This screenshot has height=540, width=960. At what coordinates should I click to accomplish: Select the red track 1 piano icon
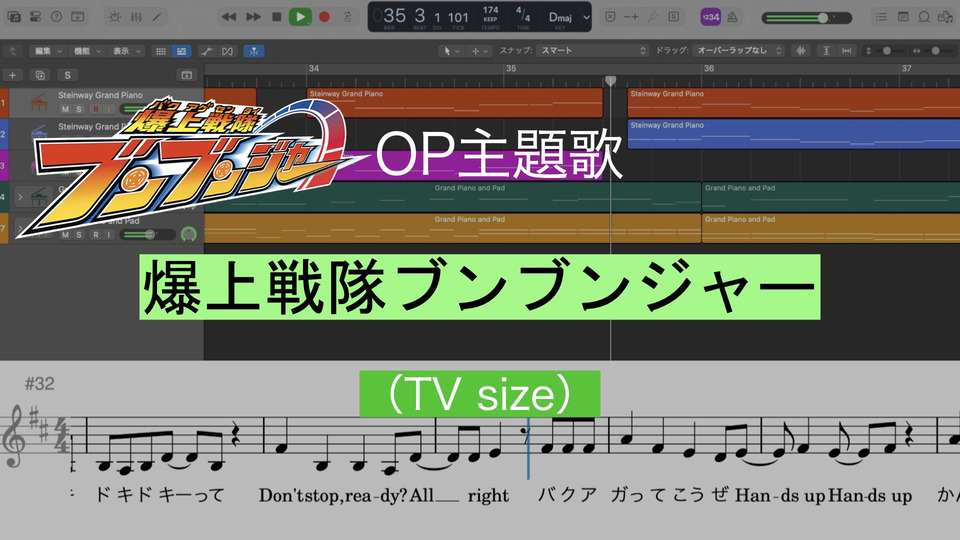[x=39, y=102]
